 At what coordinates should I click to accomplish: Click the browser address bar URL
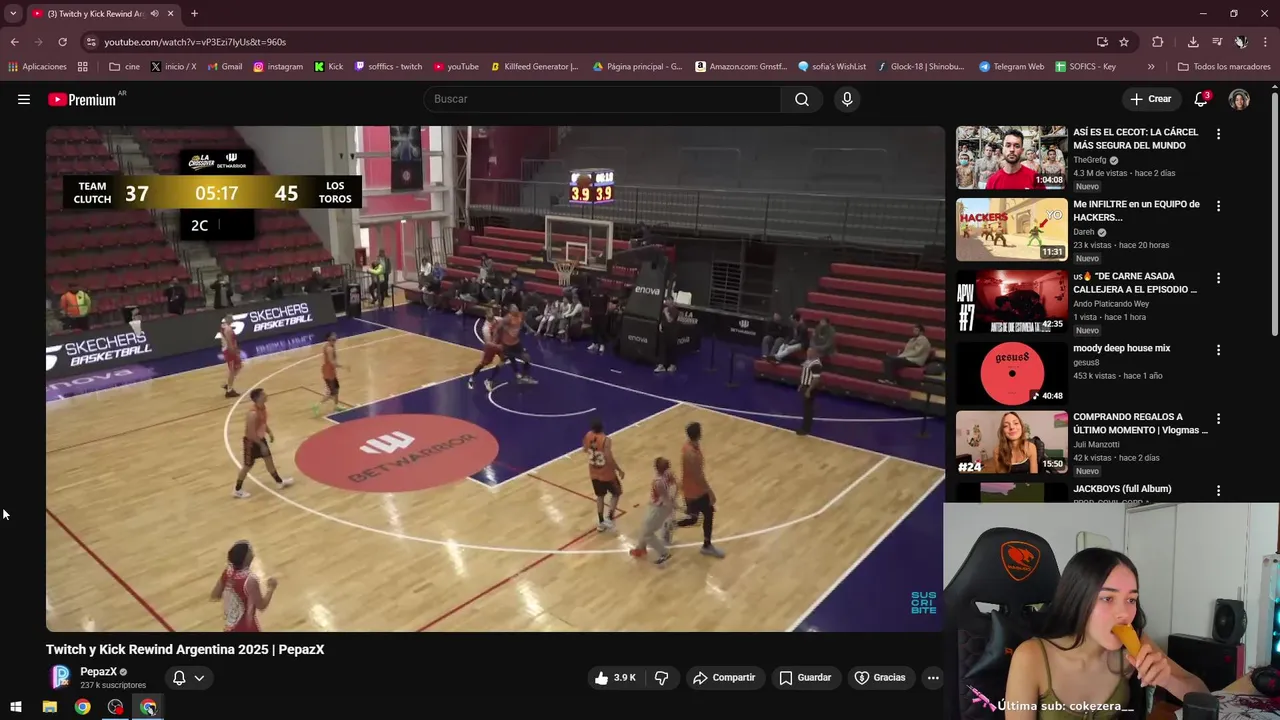click(195, 42)
